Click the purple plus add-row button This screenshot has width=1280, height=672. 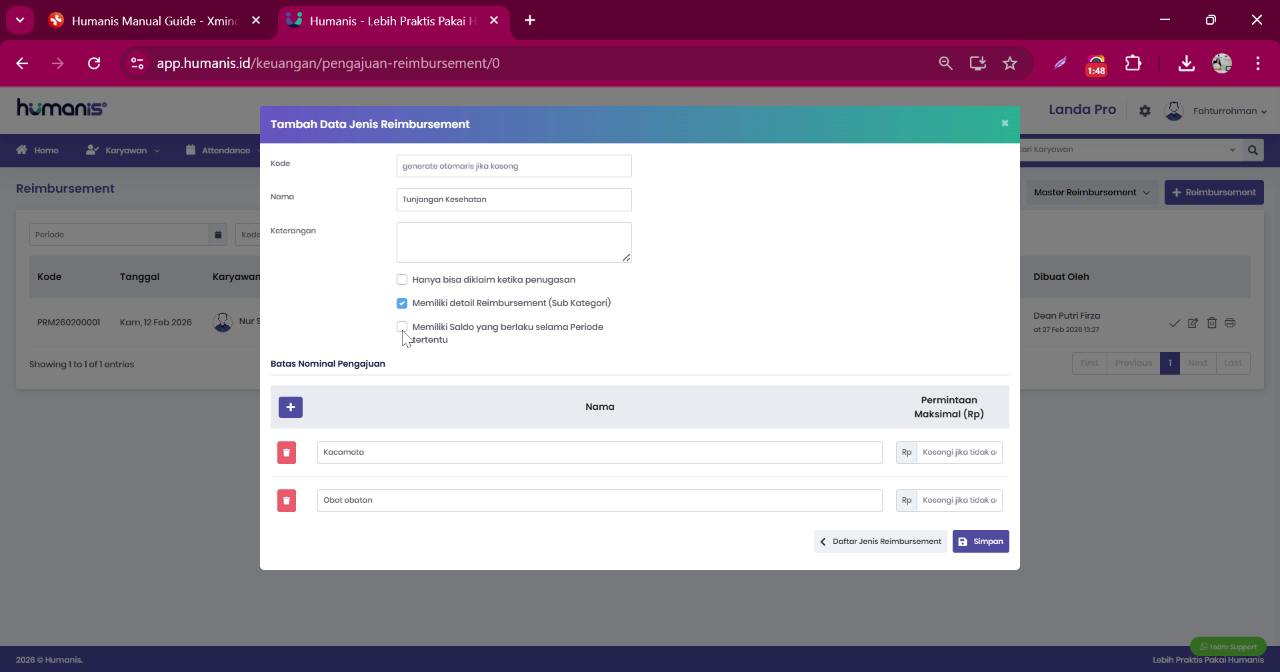click(x=290, y=407)
